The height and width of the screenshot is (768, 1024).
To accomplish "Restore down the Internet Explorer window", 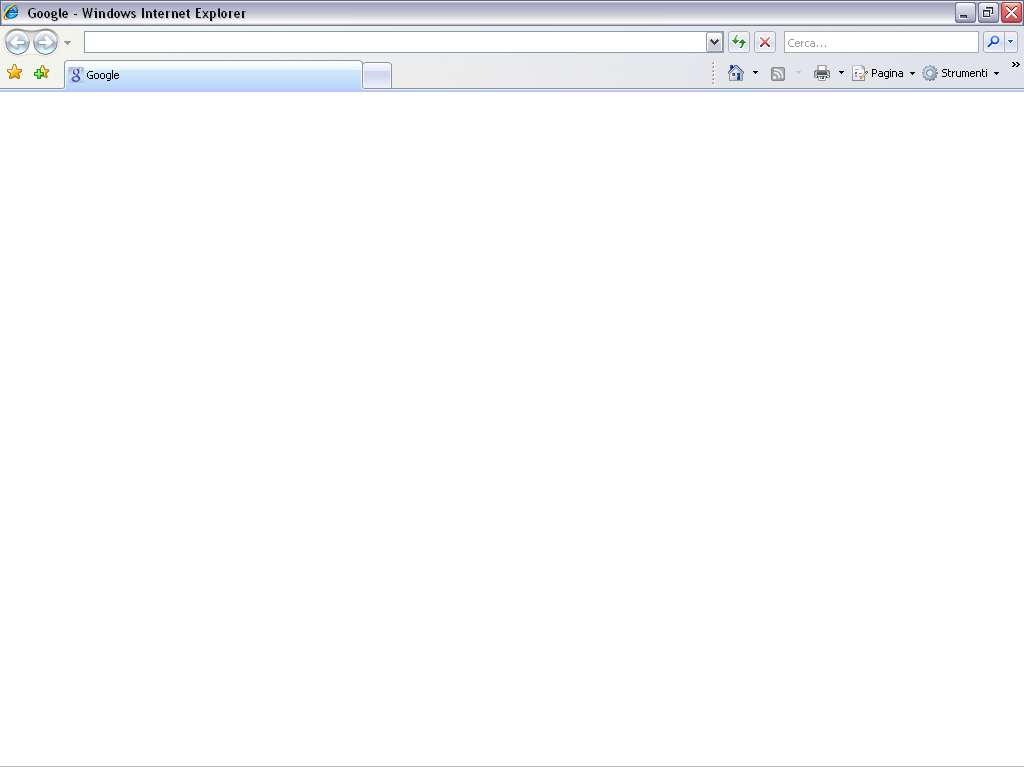I will click(988, 12).
